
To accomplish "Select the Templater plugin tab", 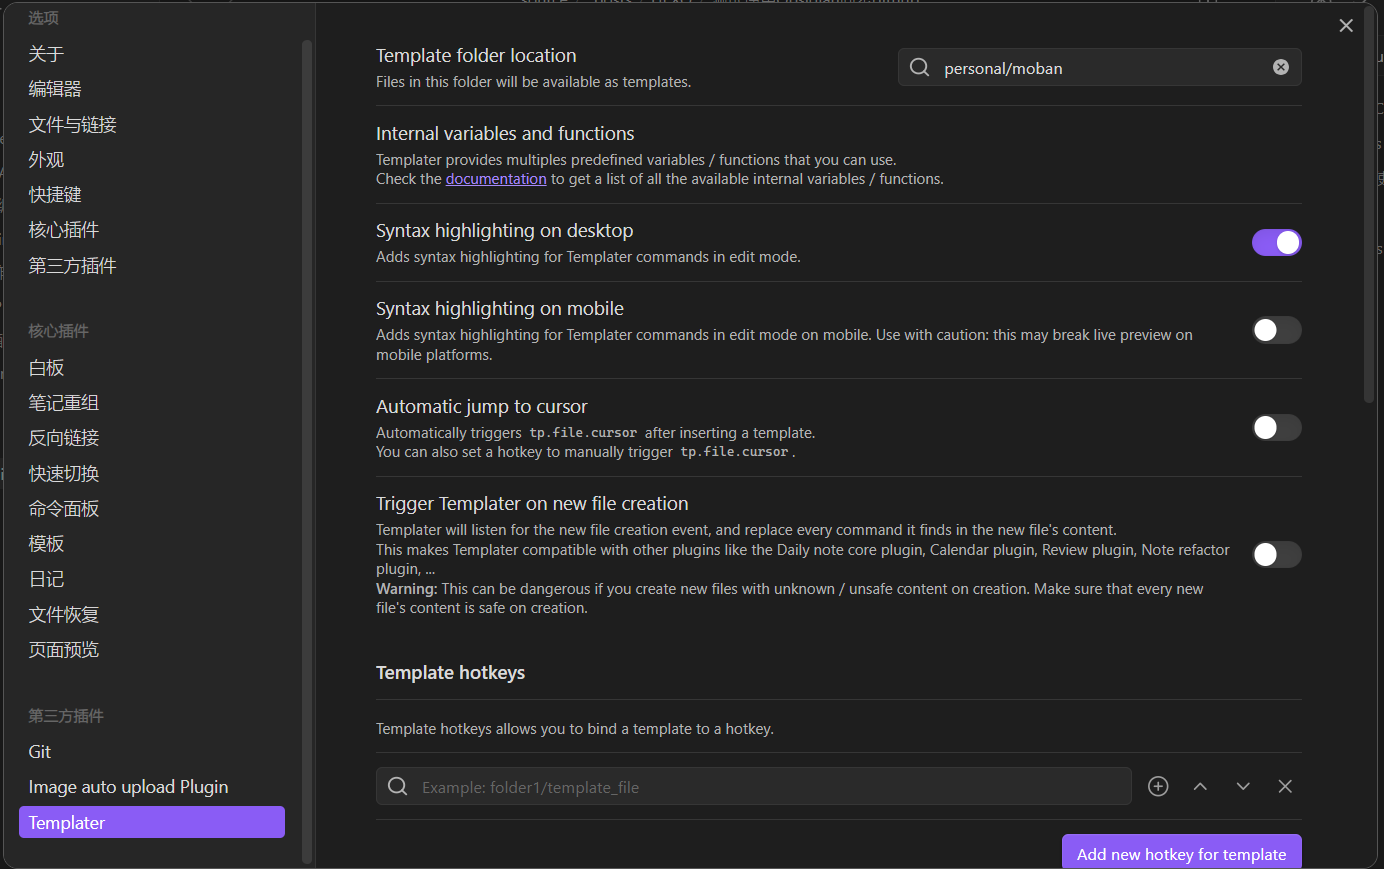I will pos(152,822).
